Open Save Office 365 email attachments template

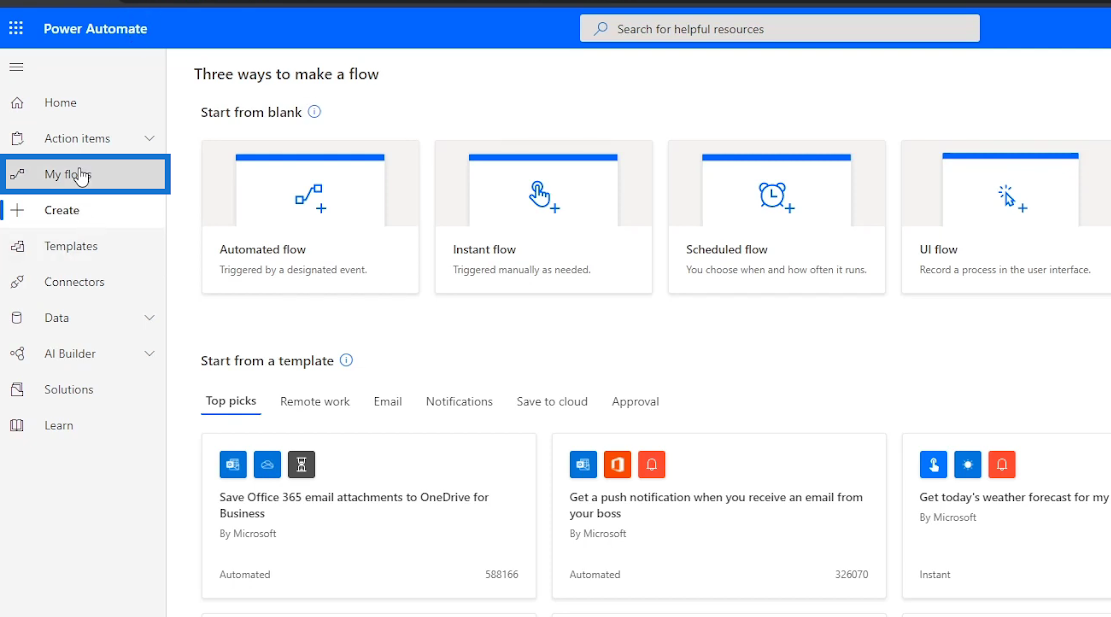[354, 505]
